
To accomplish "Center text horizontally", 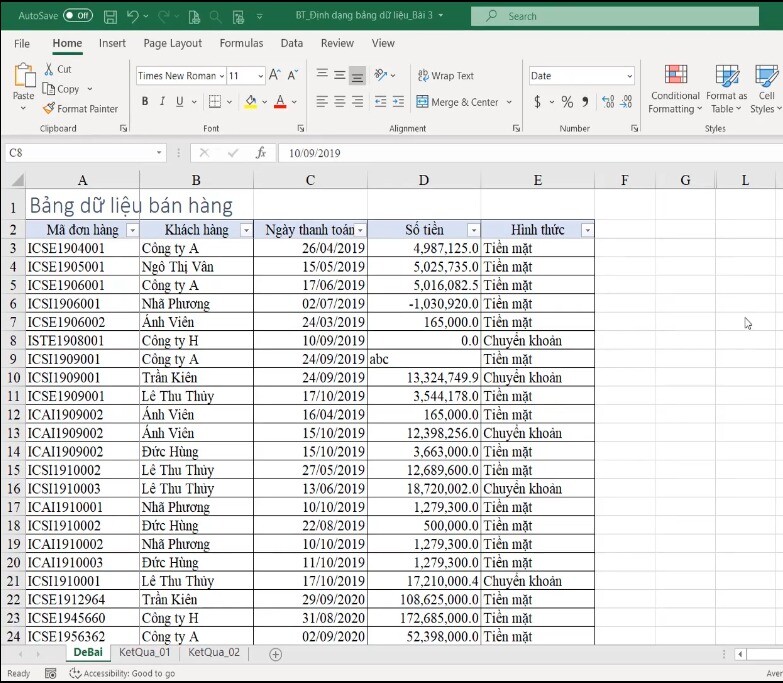I will coord(340,102).
